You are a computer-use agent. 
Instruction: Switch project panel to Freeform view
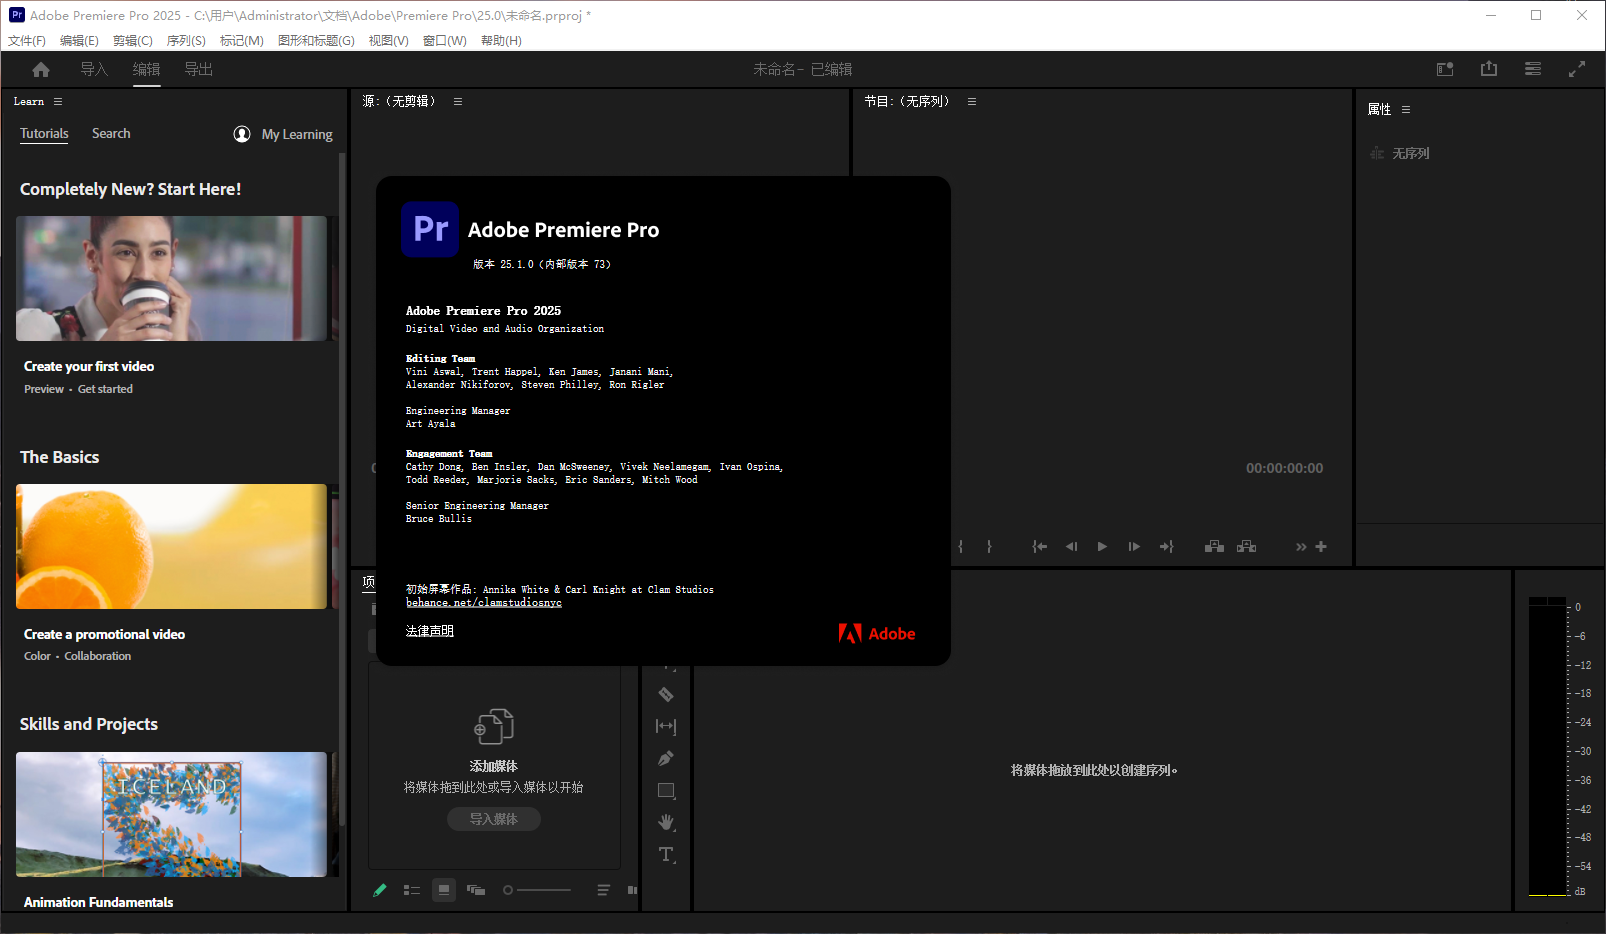pos(476,889)
